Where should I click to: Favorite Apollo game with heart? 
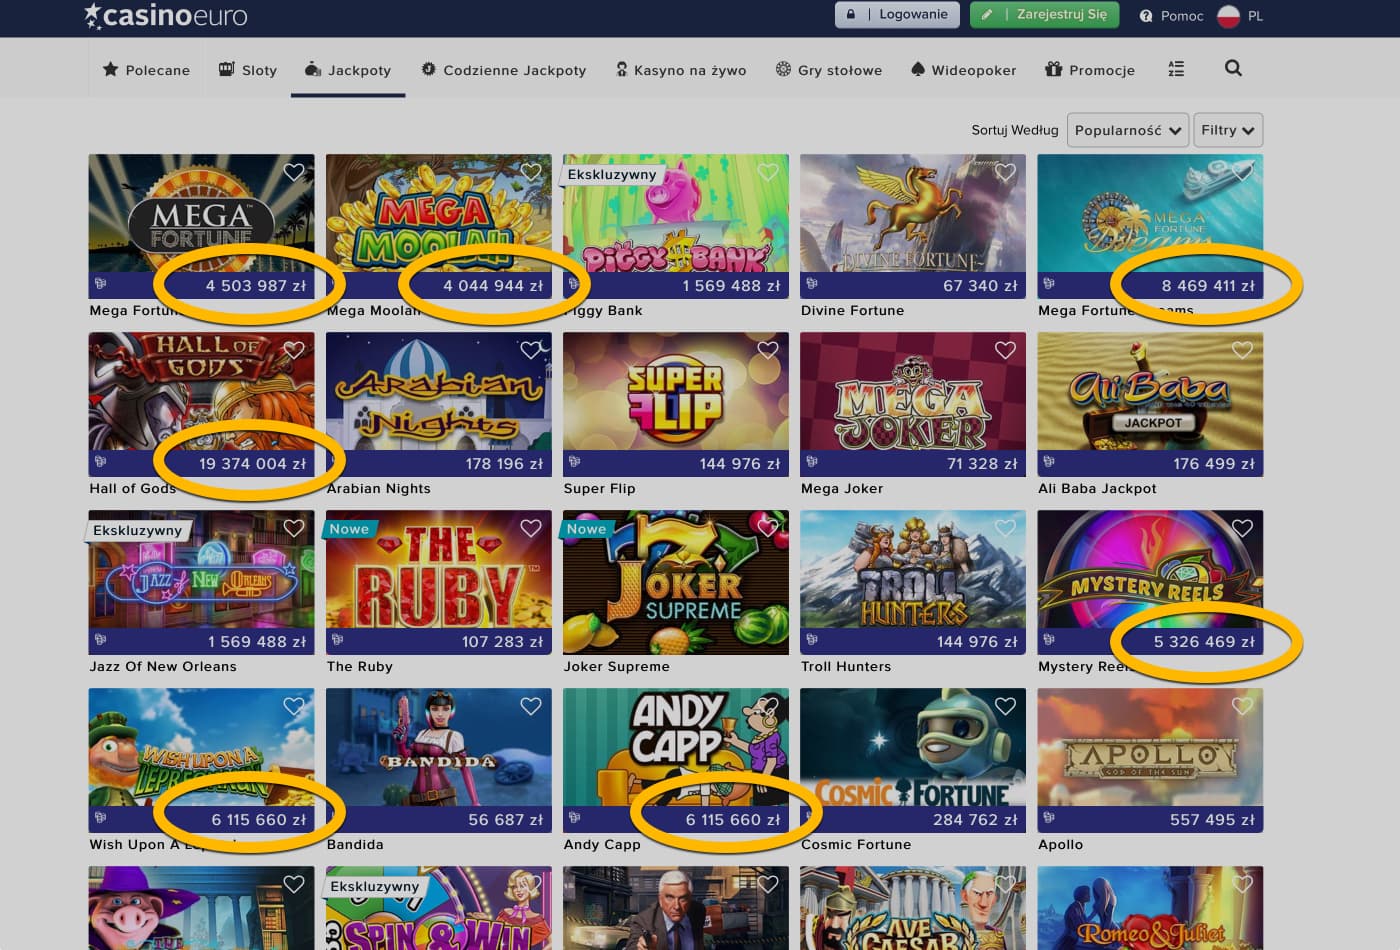pos(1242,706)
